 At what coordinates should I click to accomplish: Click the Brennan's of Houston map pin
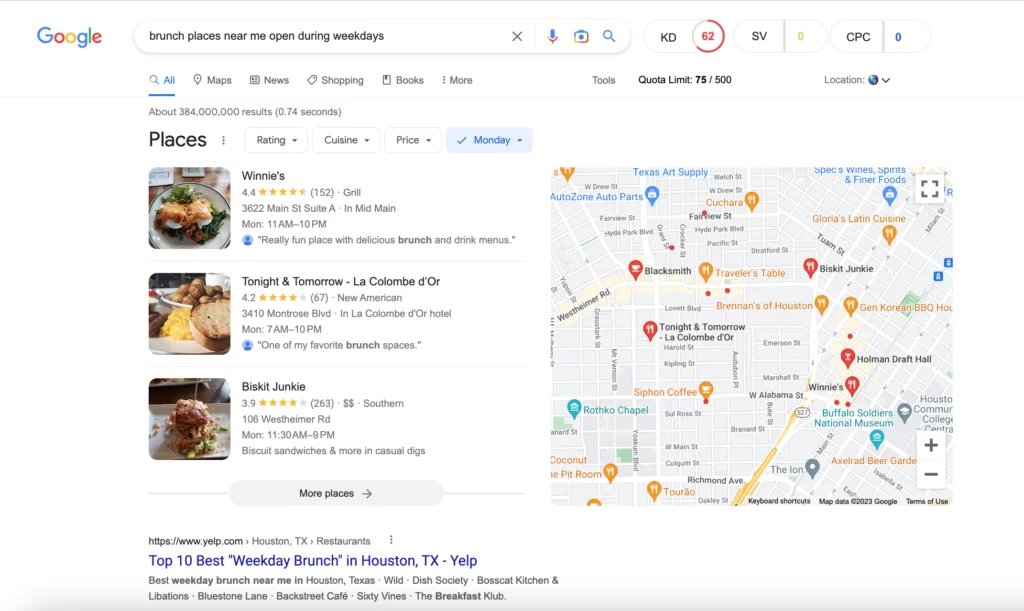(x=822, y=304)
